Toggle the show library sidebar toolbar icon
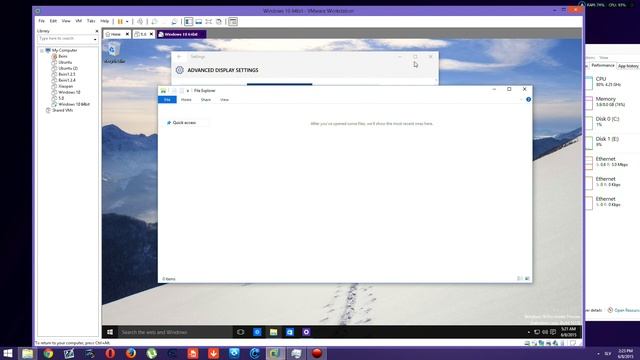Screen dimensions: 640x360 point(188,21)
